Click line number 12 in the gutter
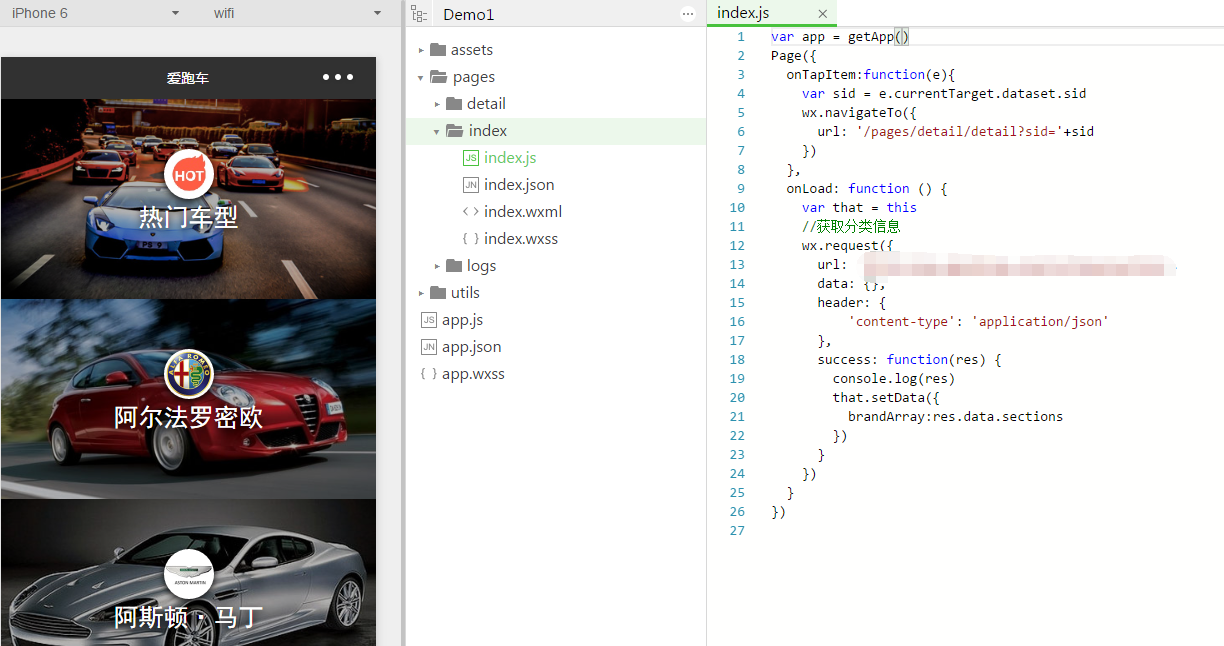This screenshot has height=646, width=1224. coord(738,245)
